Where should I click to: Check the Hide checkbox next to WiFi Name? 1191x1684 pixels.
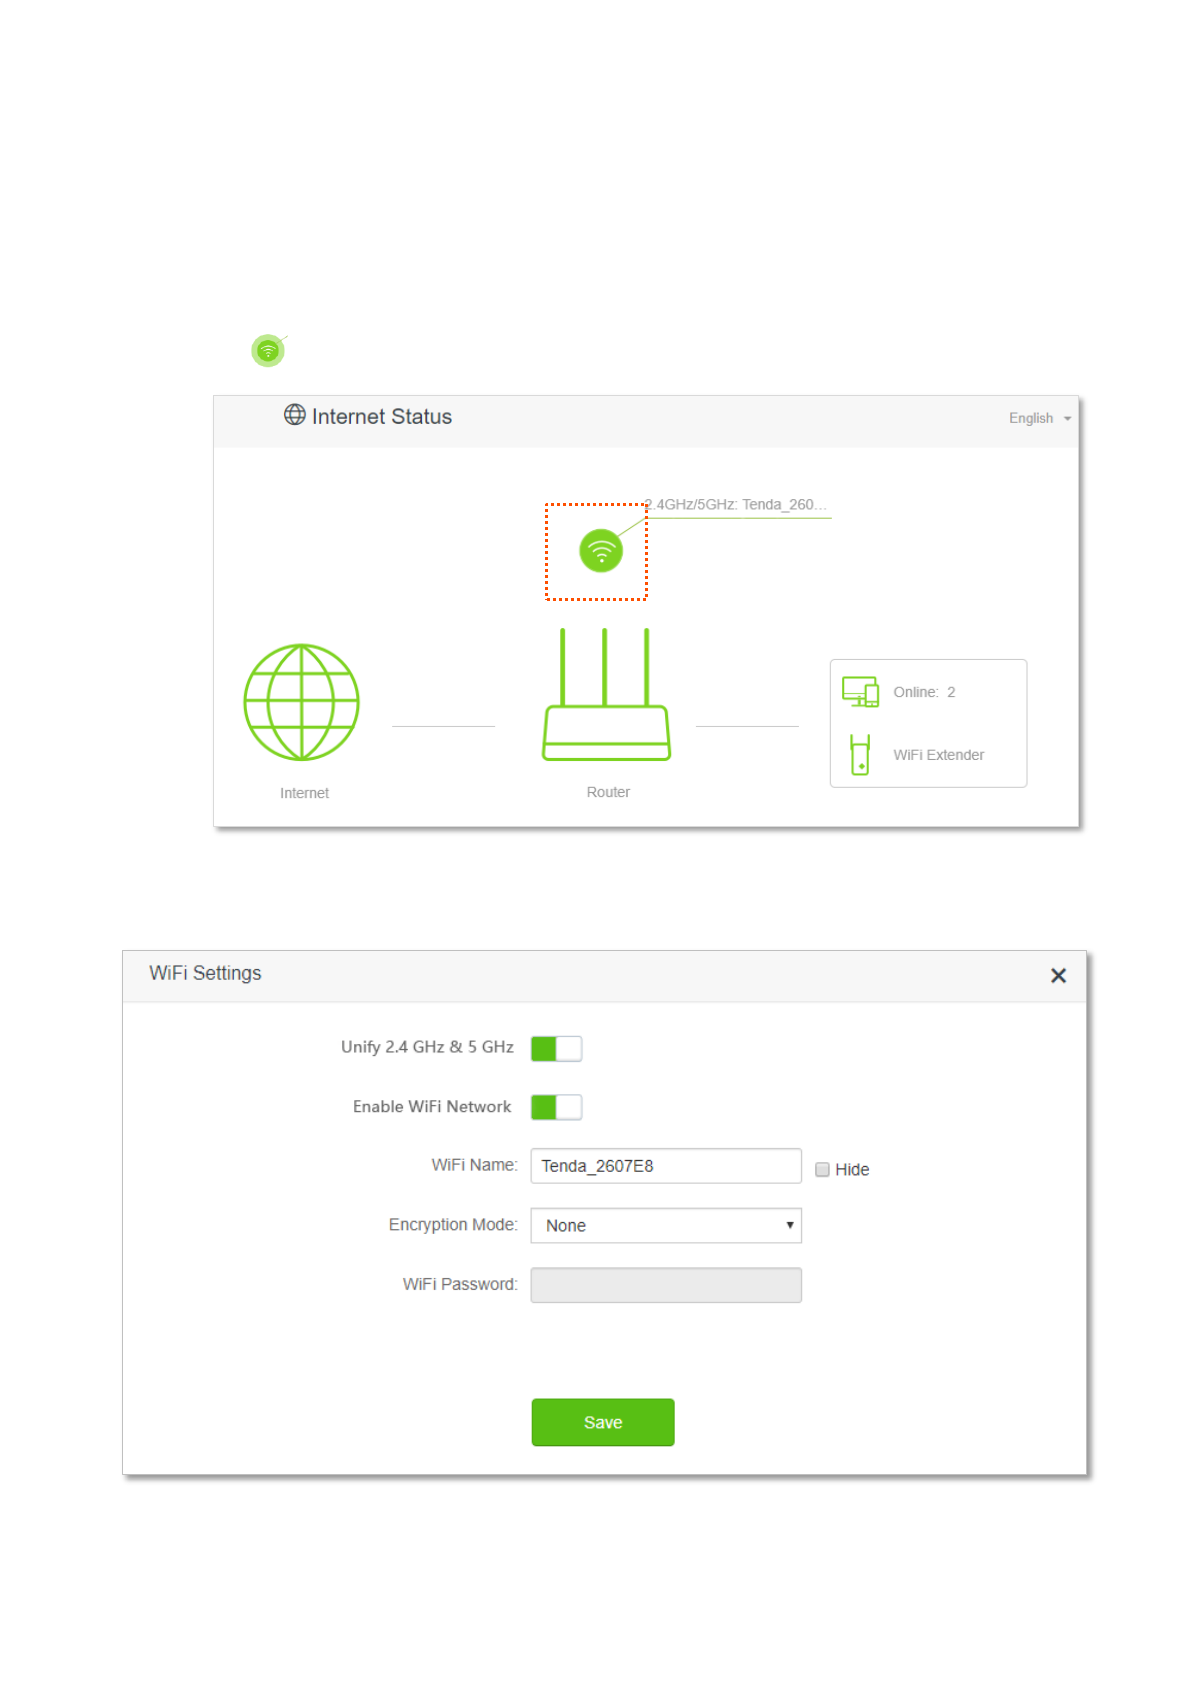pyautogui.click(x=822, y=1169)
